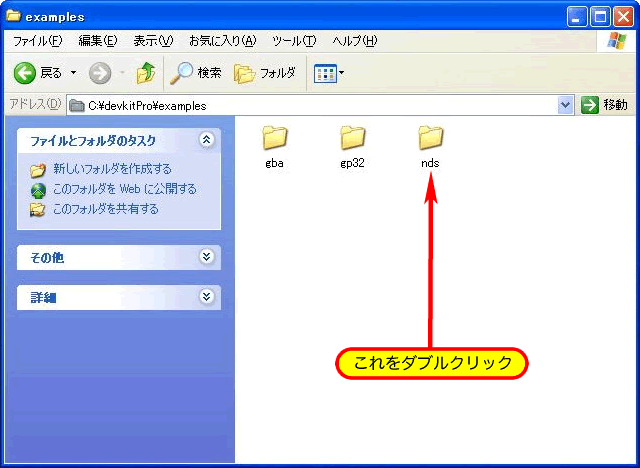The image size is (640, 468).
Task: Collapse the ファイルとフォルダのタスク panel
Action: click(207, 140)
